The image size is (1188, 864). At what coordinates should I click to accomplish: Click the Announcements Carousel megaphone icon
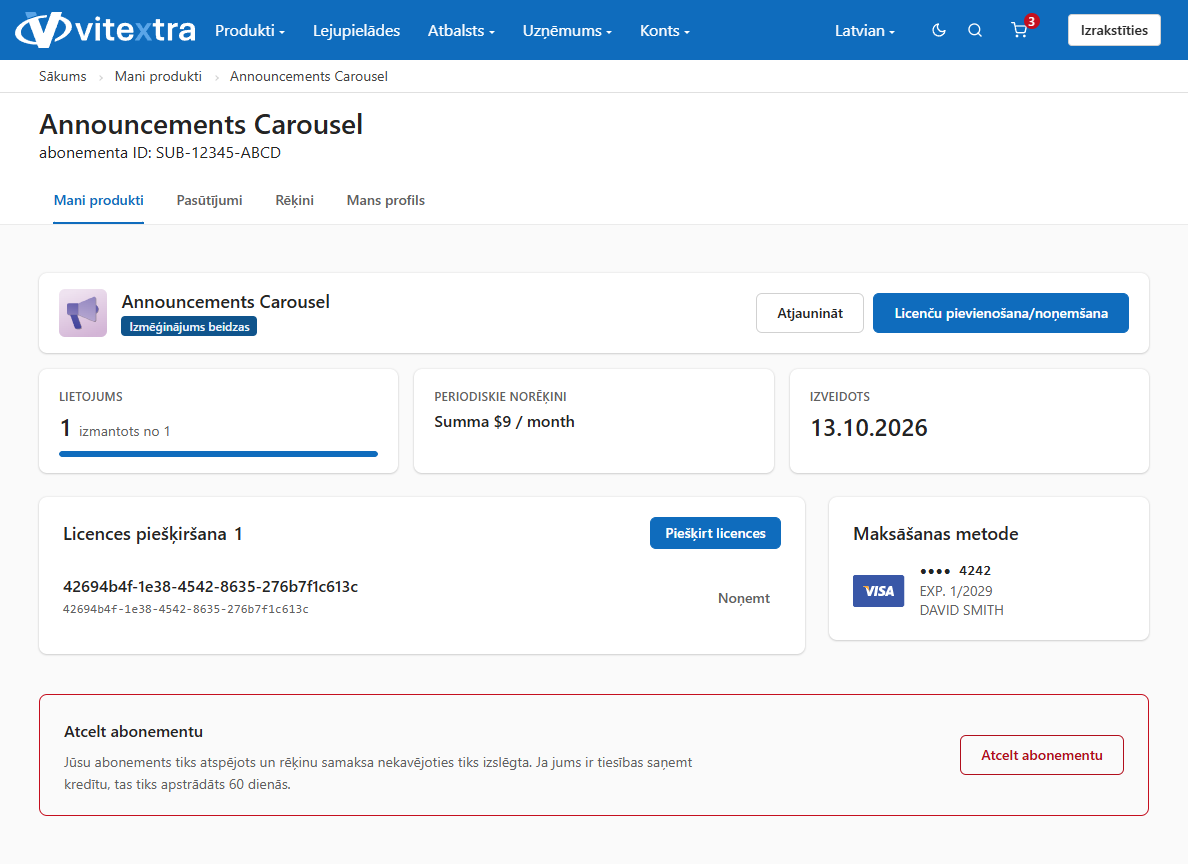coord(83,313)
